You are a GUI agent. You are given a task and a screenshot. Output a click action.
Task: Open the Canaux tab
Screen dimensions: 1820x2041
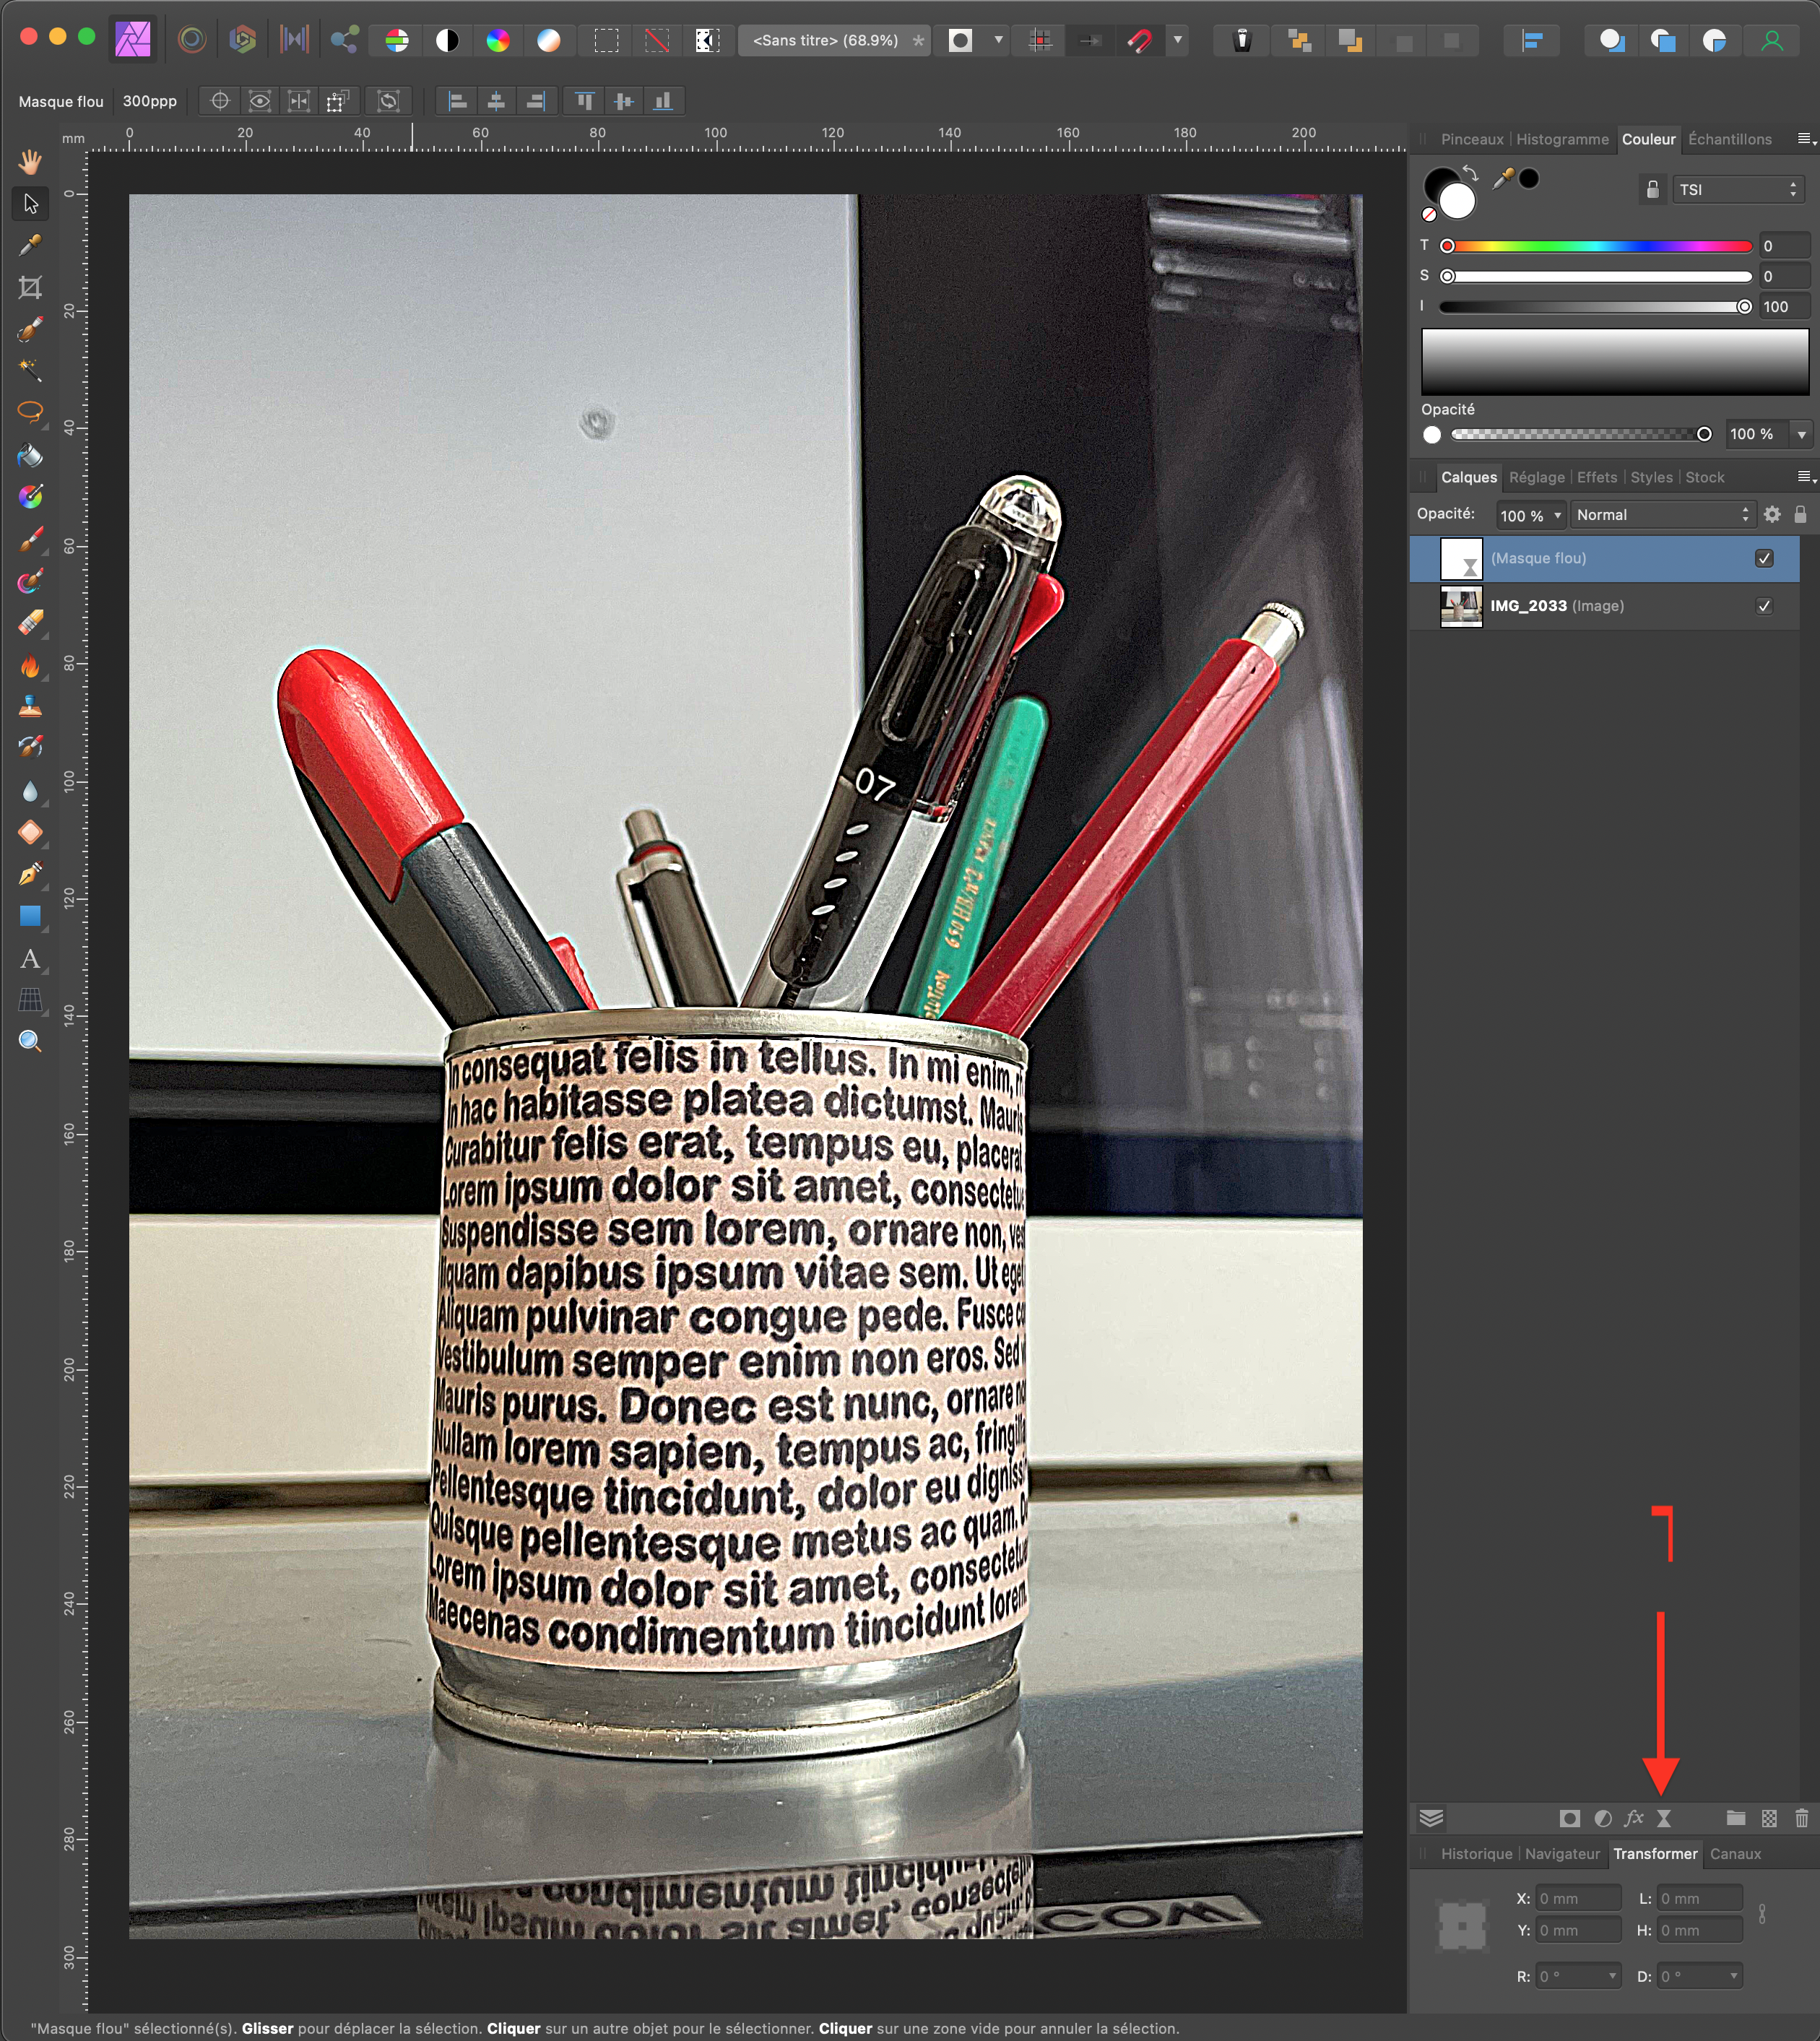1735,1854
